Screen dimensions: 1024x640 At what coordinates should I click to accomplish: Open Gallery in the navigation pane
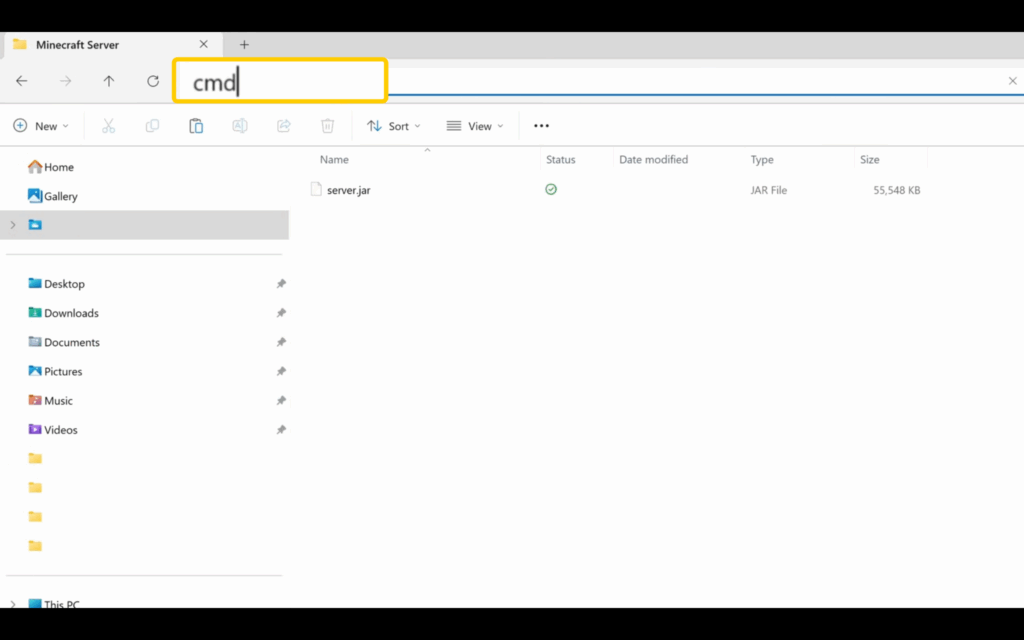point(53,196)
